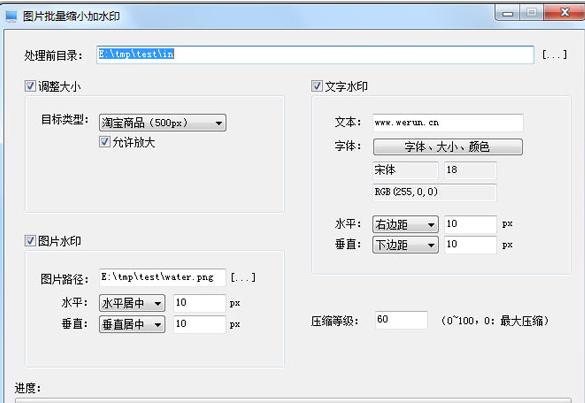Viewport: 585px width, 403px height.
Task: Expand the text watermark 右边距 horizontal dropdown
Action: click(x=405, y=224)
